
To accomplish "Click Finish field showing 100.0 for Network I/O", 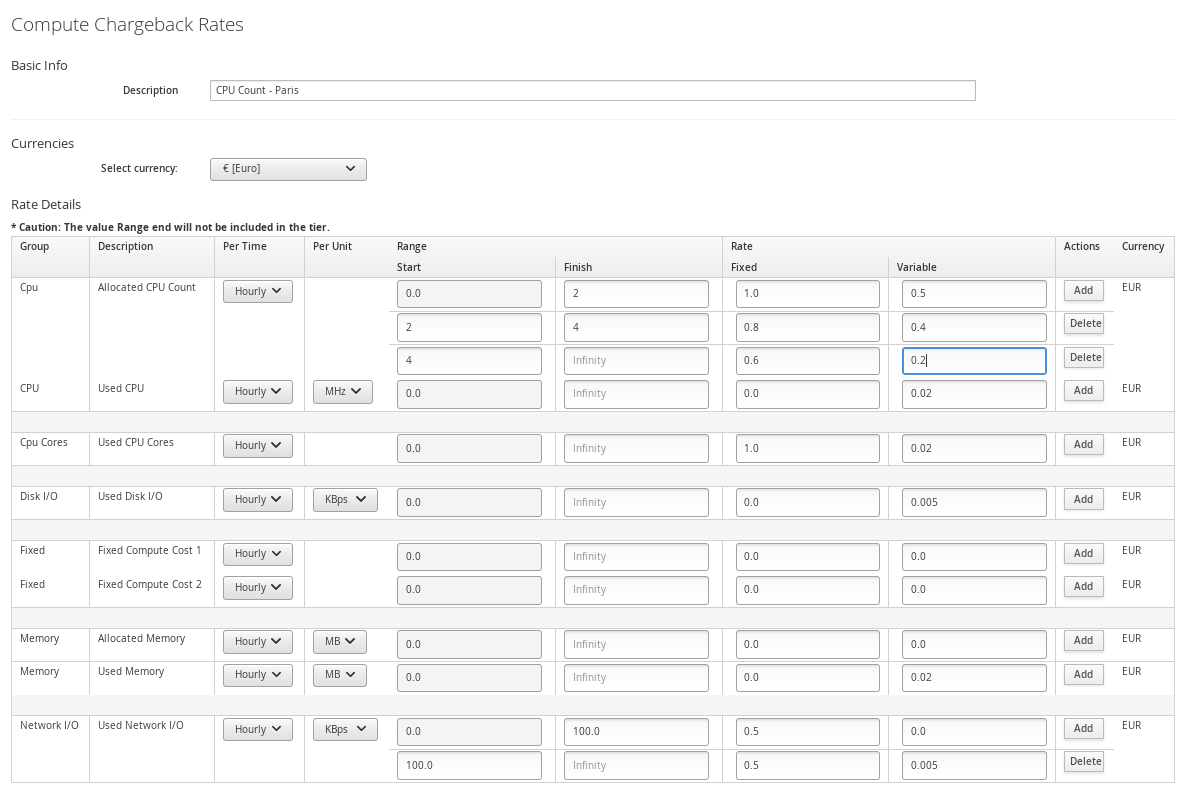I will [x=636, y=731].
